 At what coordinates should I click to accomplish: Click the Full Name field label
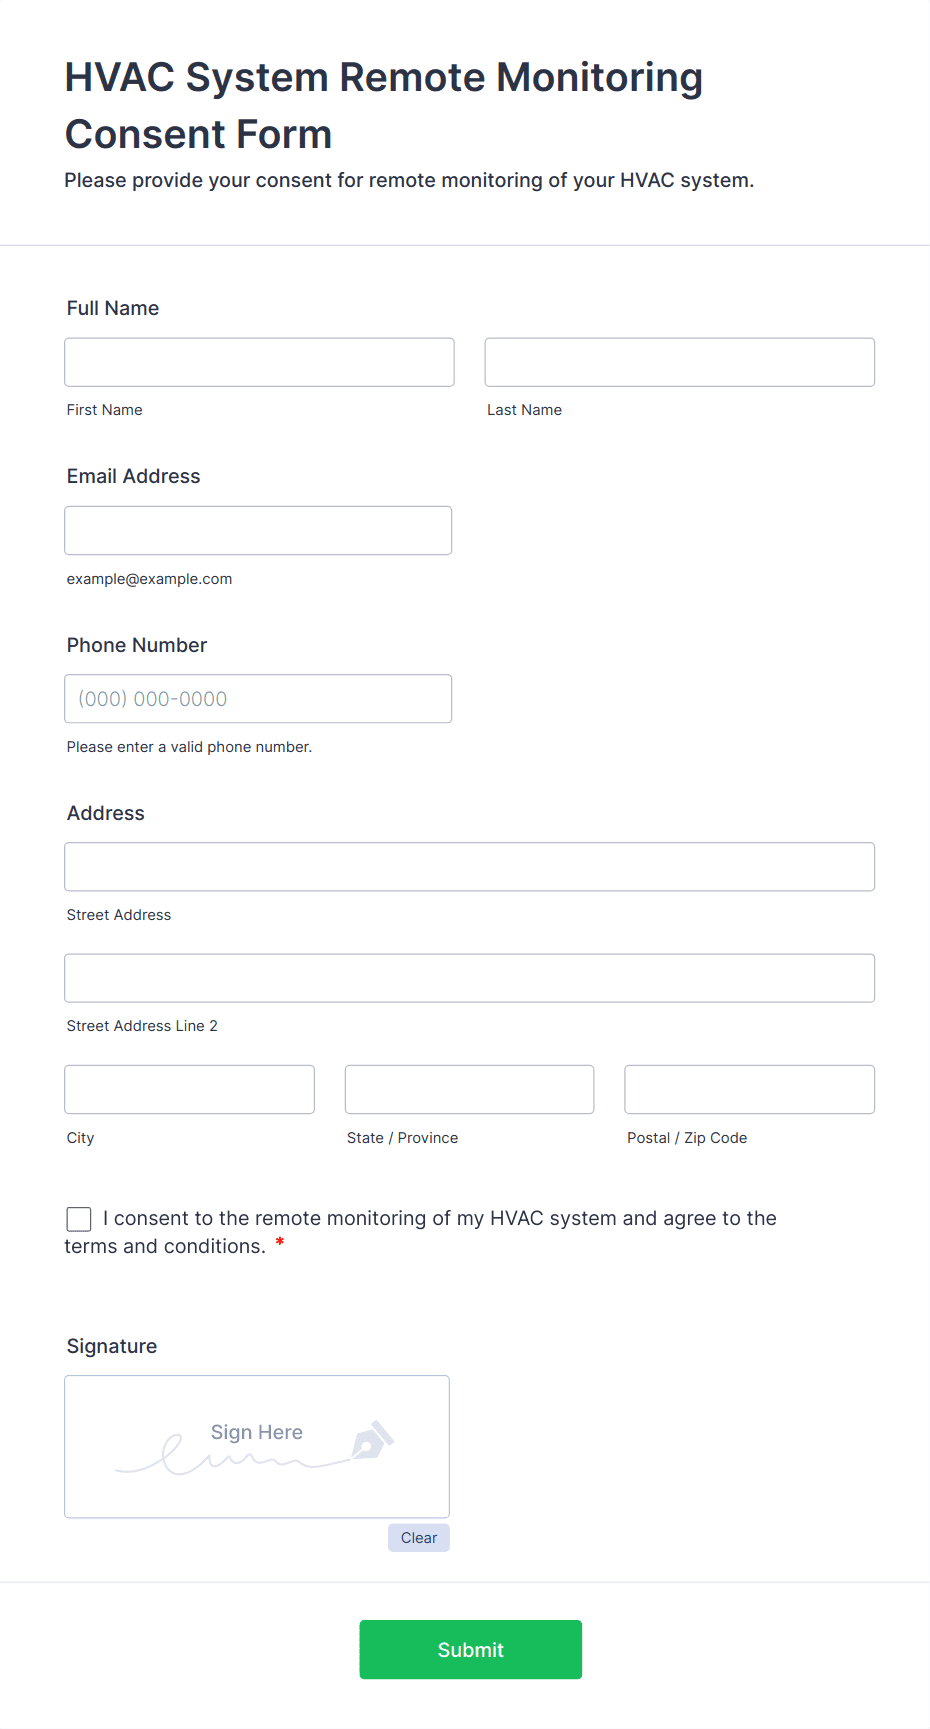pyautogui.click(x=113, y=308)
